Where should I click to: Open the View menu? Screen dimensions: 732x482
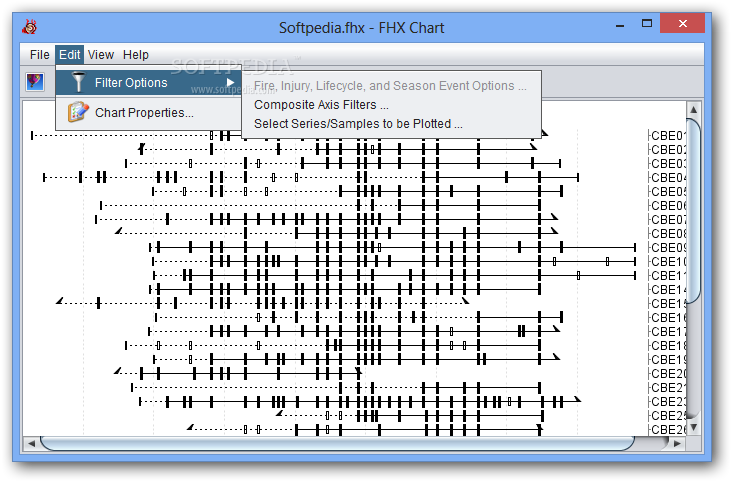point(101,55)
